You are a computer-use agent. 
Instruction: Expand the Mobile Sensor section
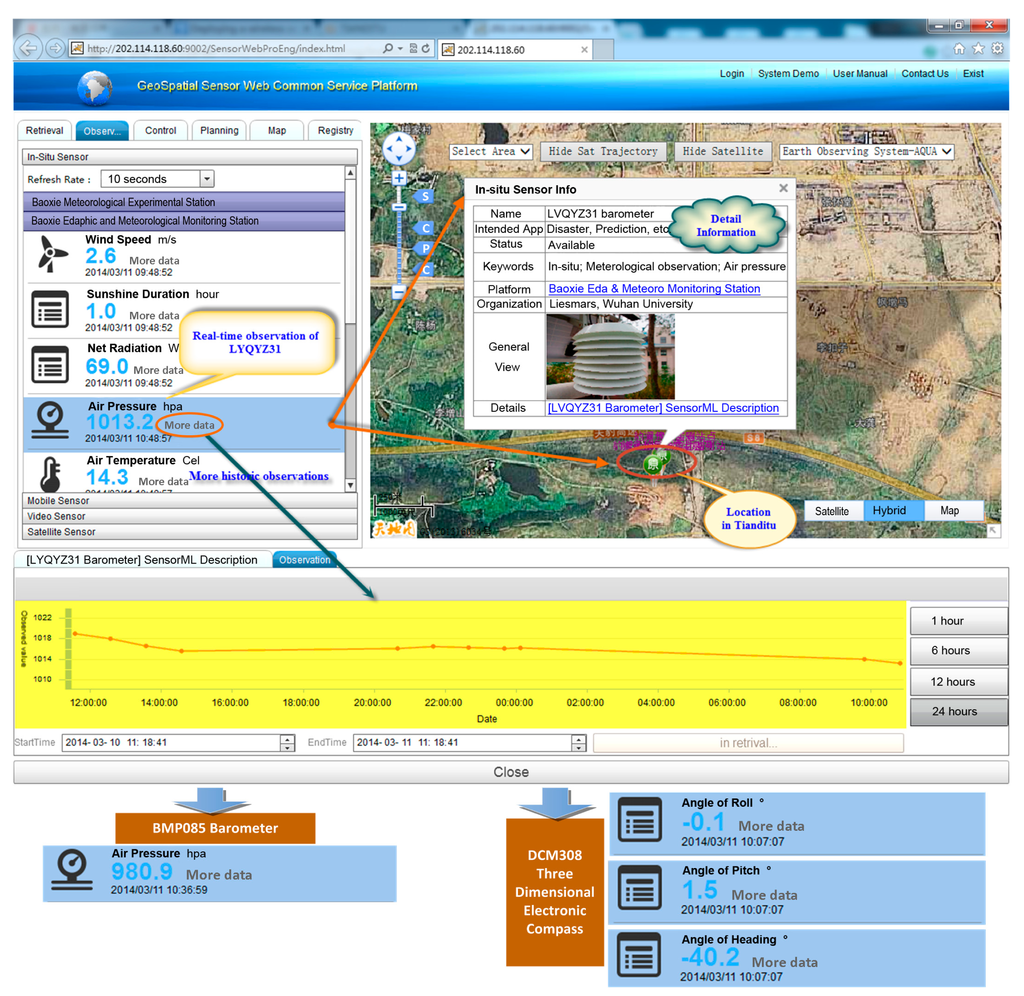point(190,501)
